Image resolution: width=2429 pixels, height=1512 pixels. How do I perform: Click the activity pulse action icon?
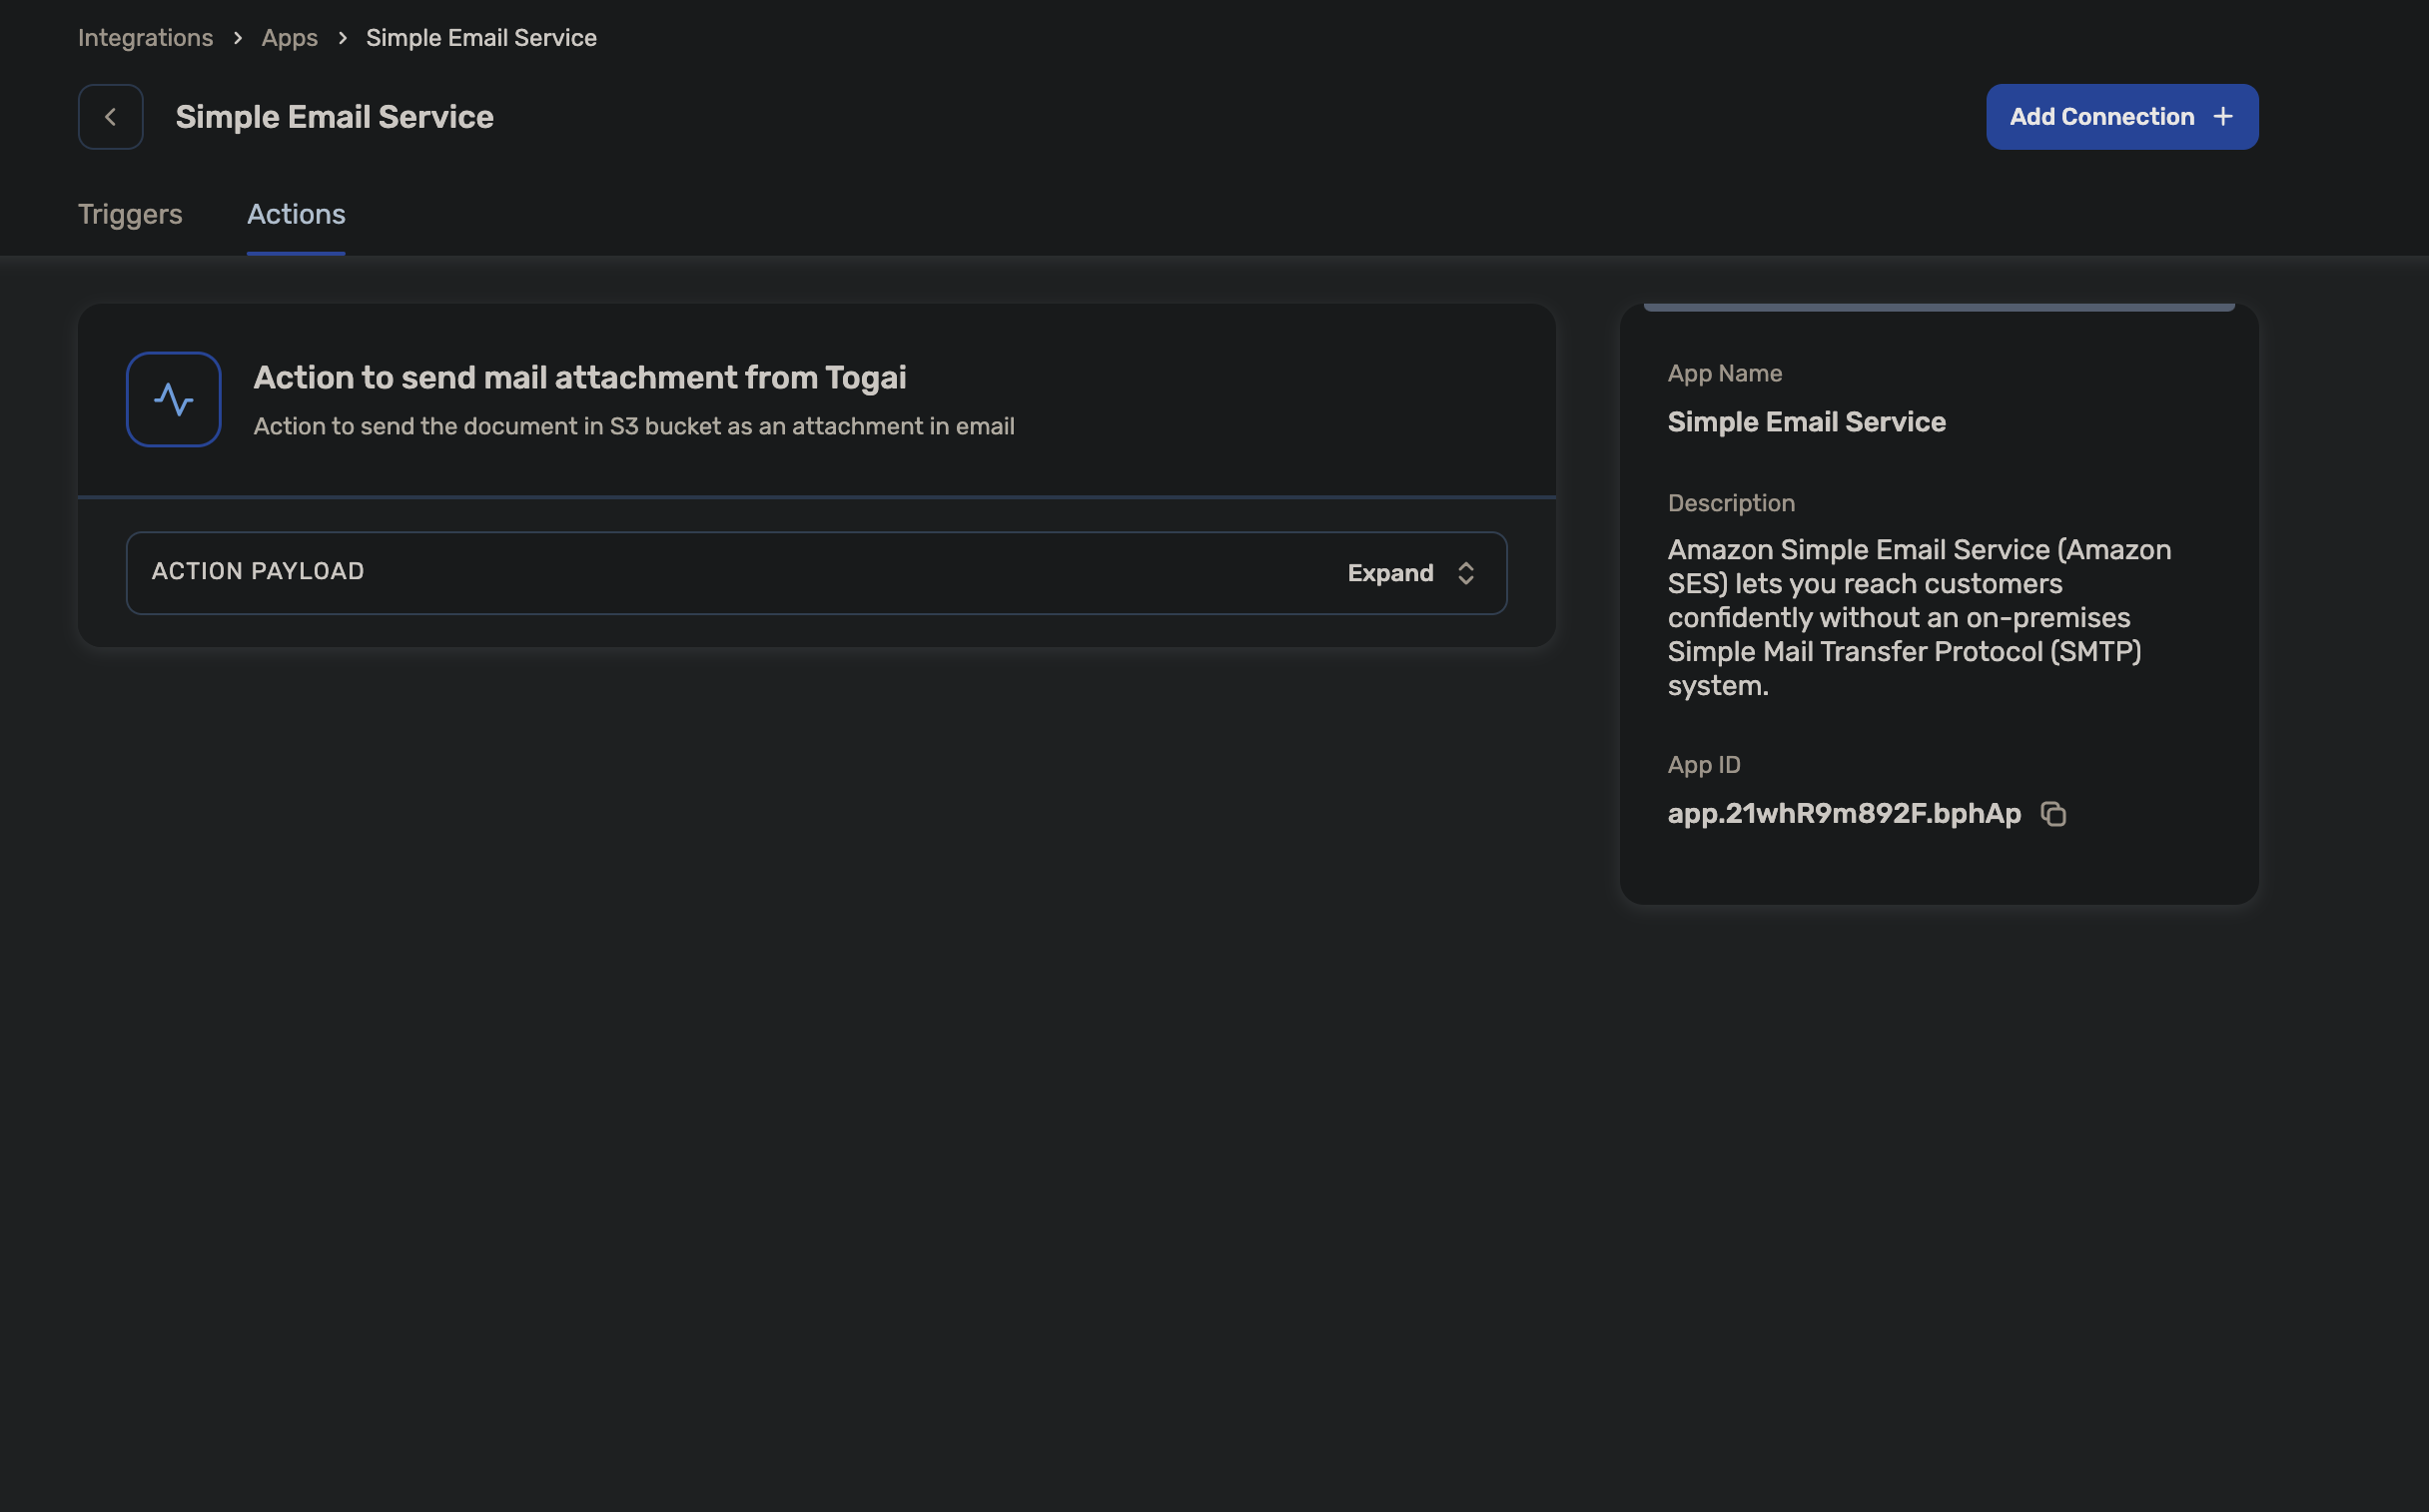click(173, 400)
